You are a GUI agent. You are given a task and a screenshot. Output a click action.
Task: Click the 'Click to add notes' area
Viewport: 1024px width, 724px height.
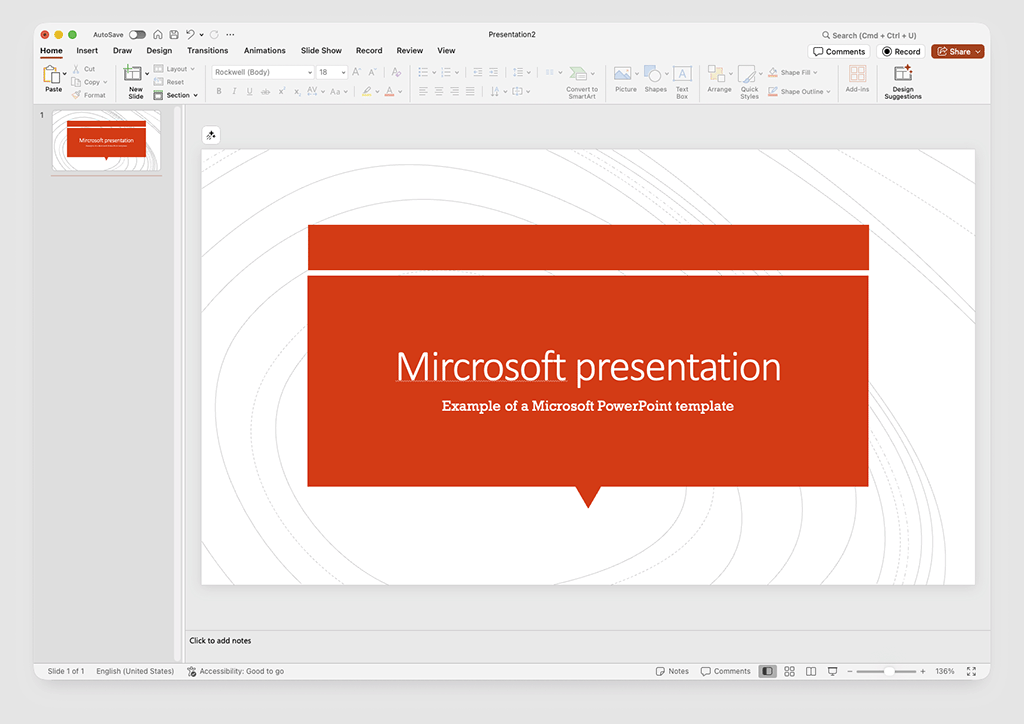[x=220, y=640]
